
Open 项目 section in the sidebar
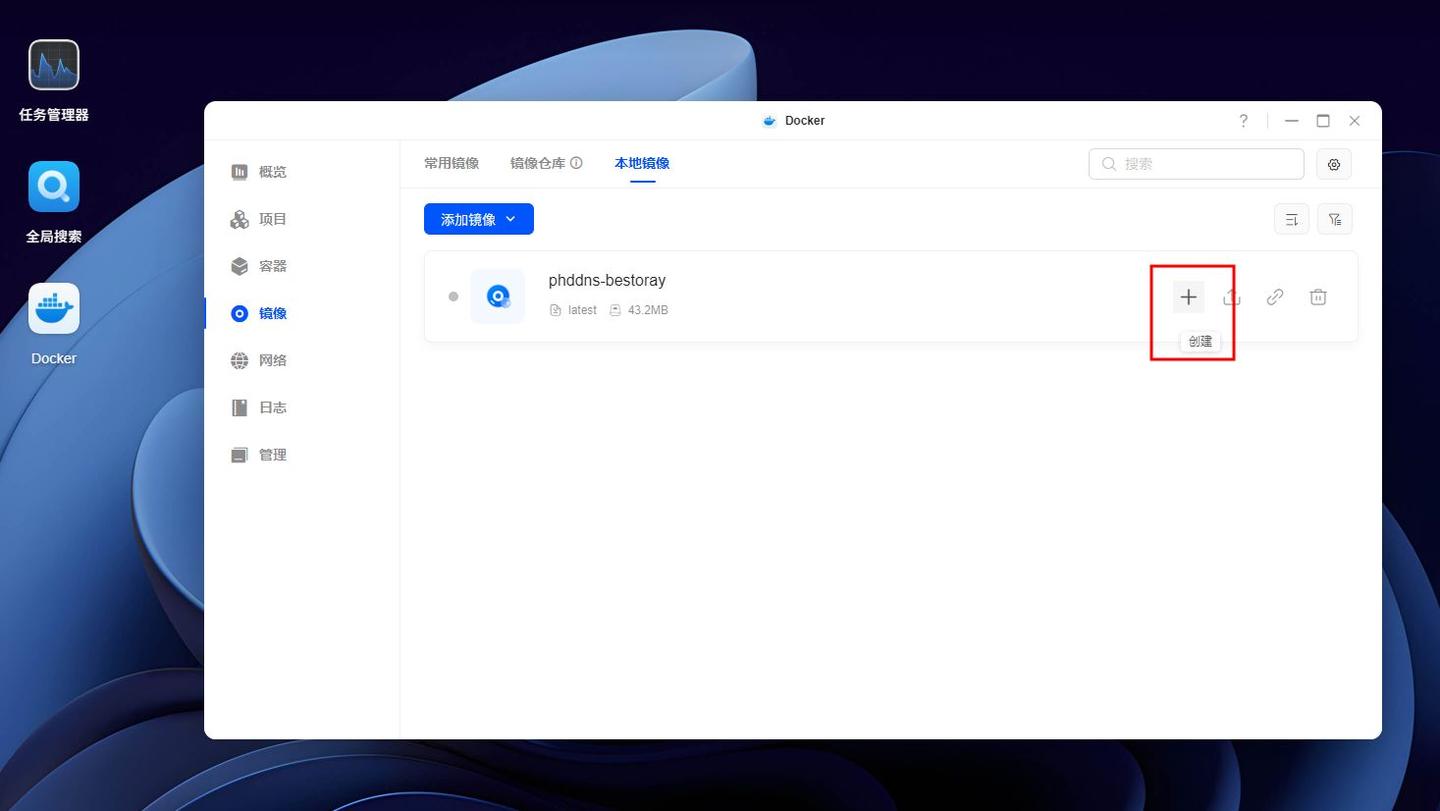pos(272,219)
